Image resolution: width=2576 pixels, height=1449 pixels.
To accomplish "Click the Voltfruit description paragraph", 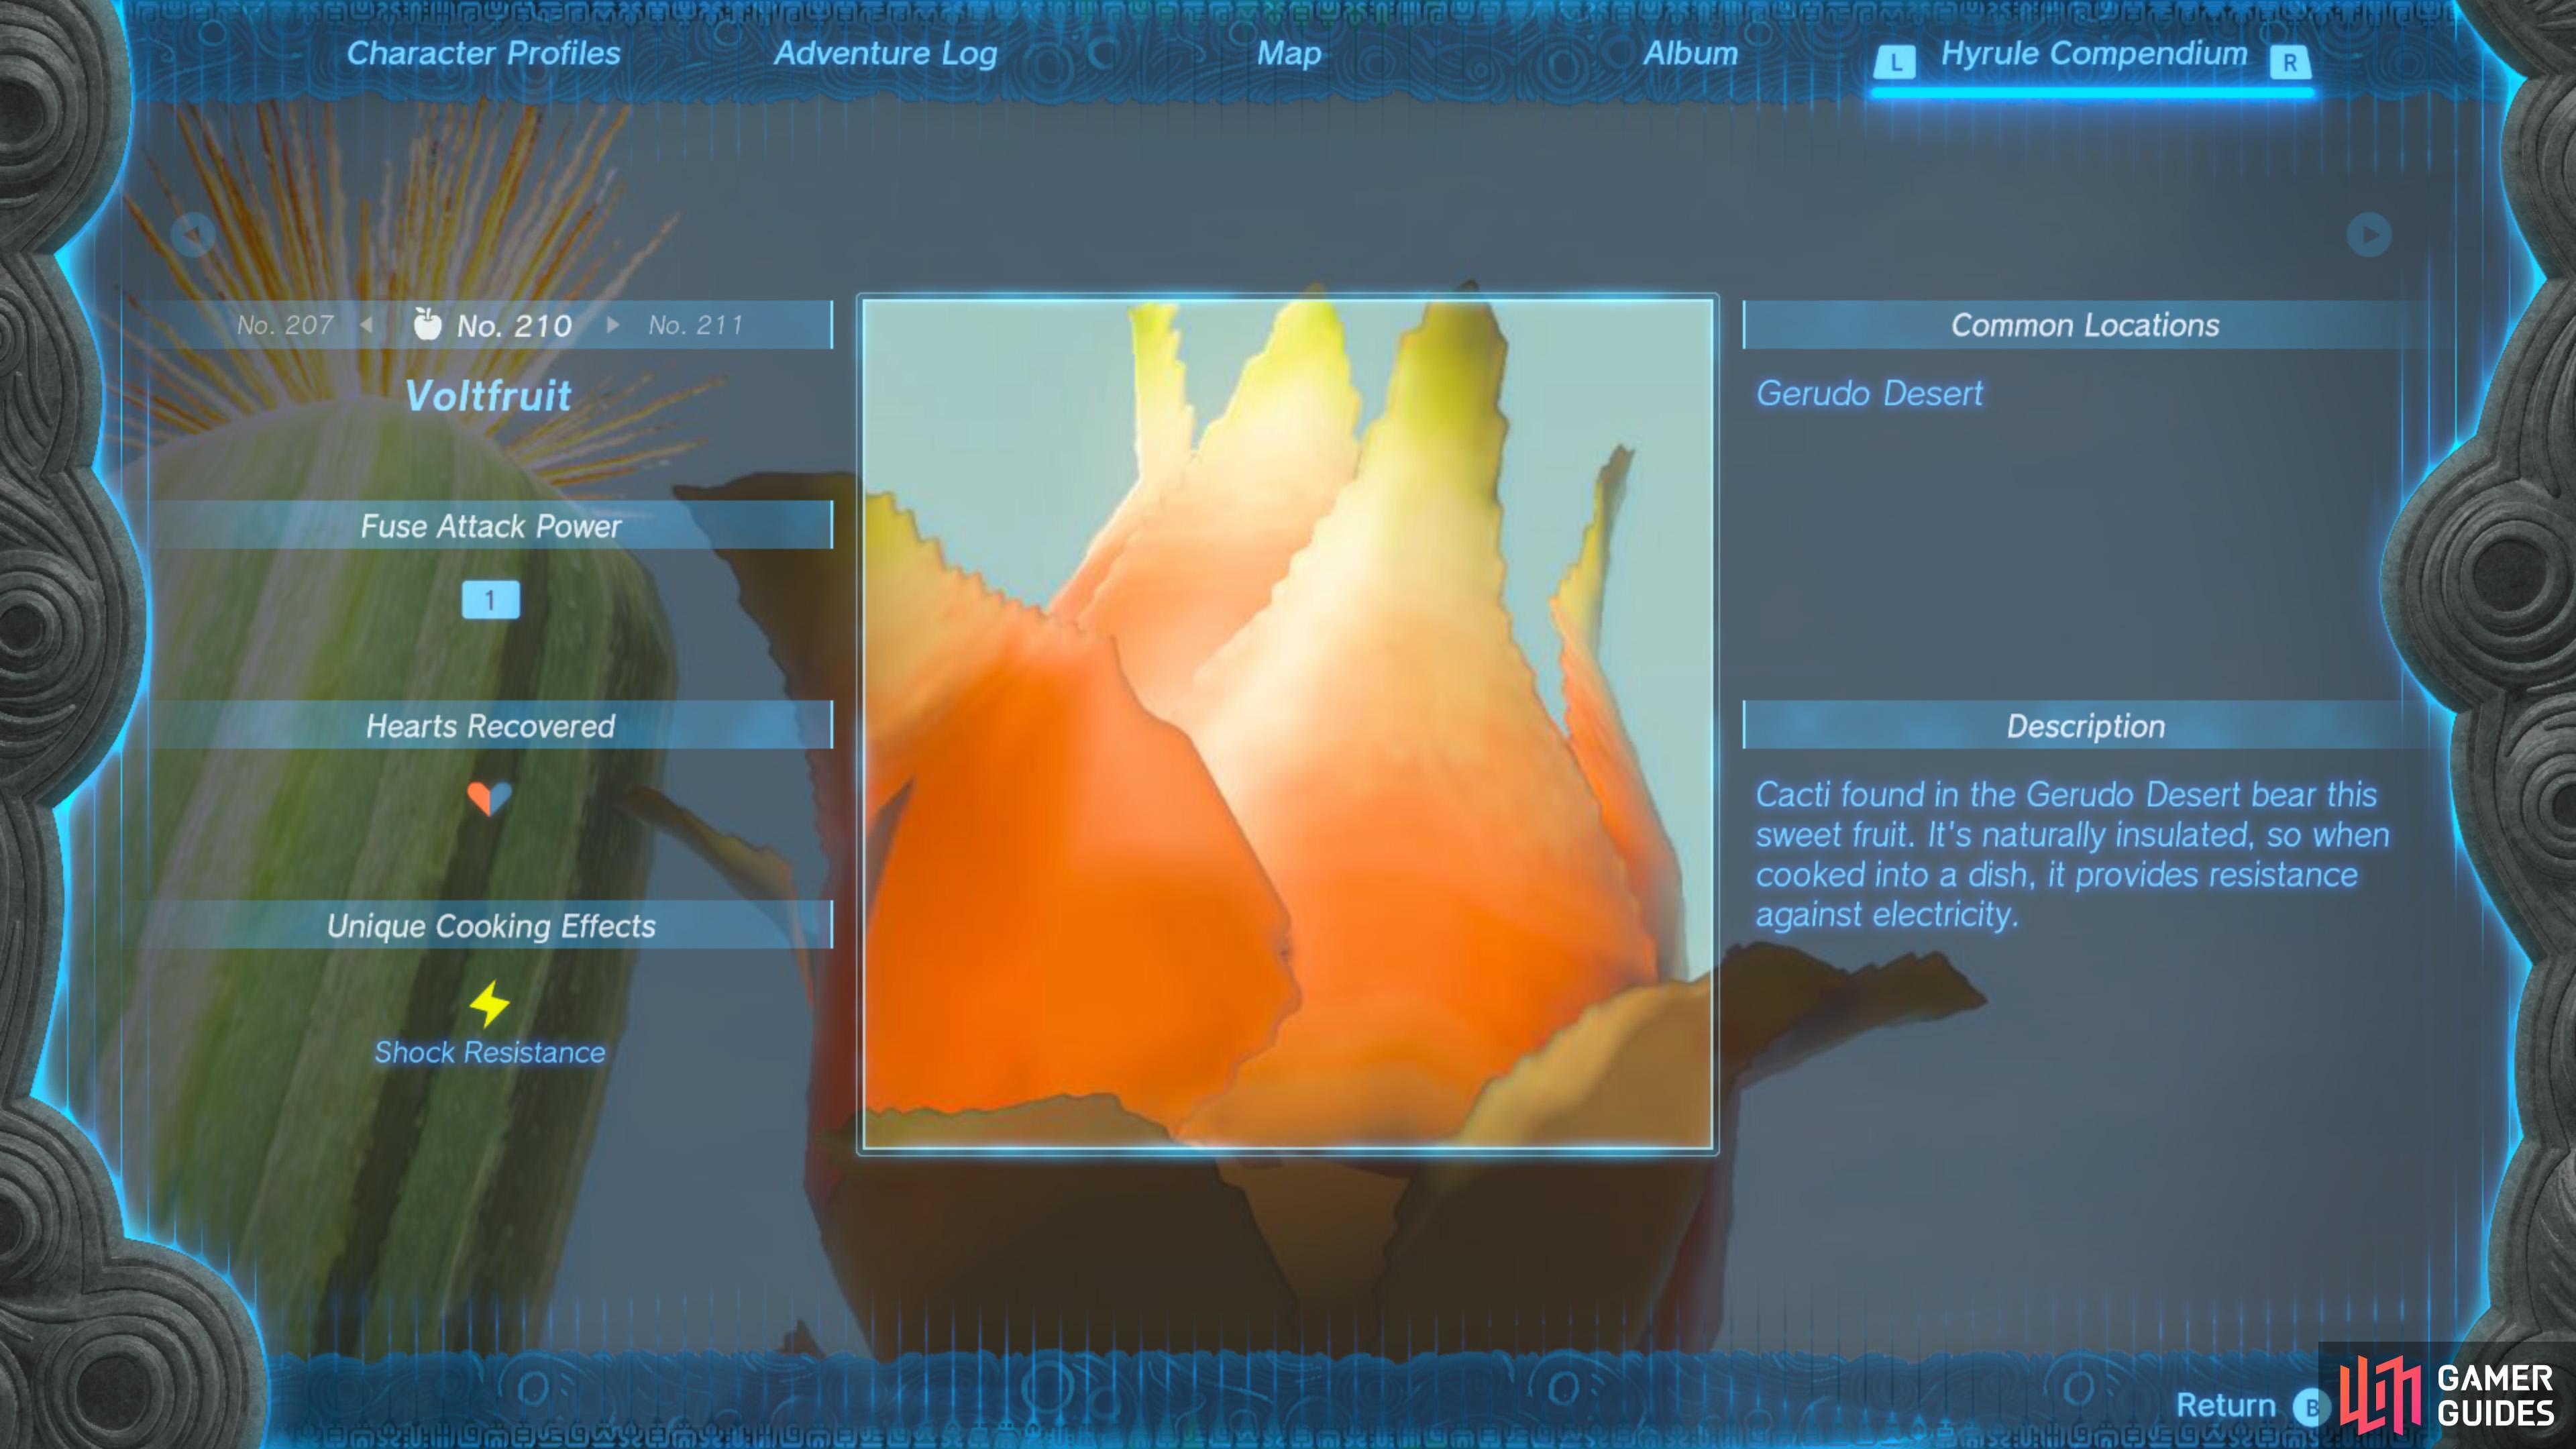I will point(2072,855).
